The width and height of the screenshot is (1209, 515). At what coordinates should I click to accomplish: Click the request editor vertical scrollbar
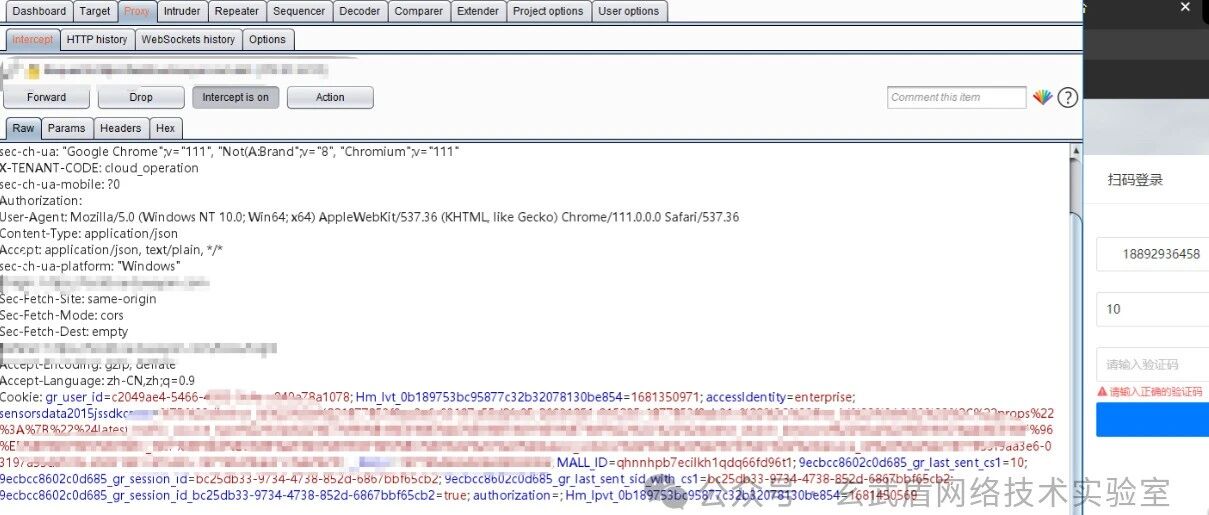click(1075, 325)
